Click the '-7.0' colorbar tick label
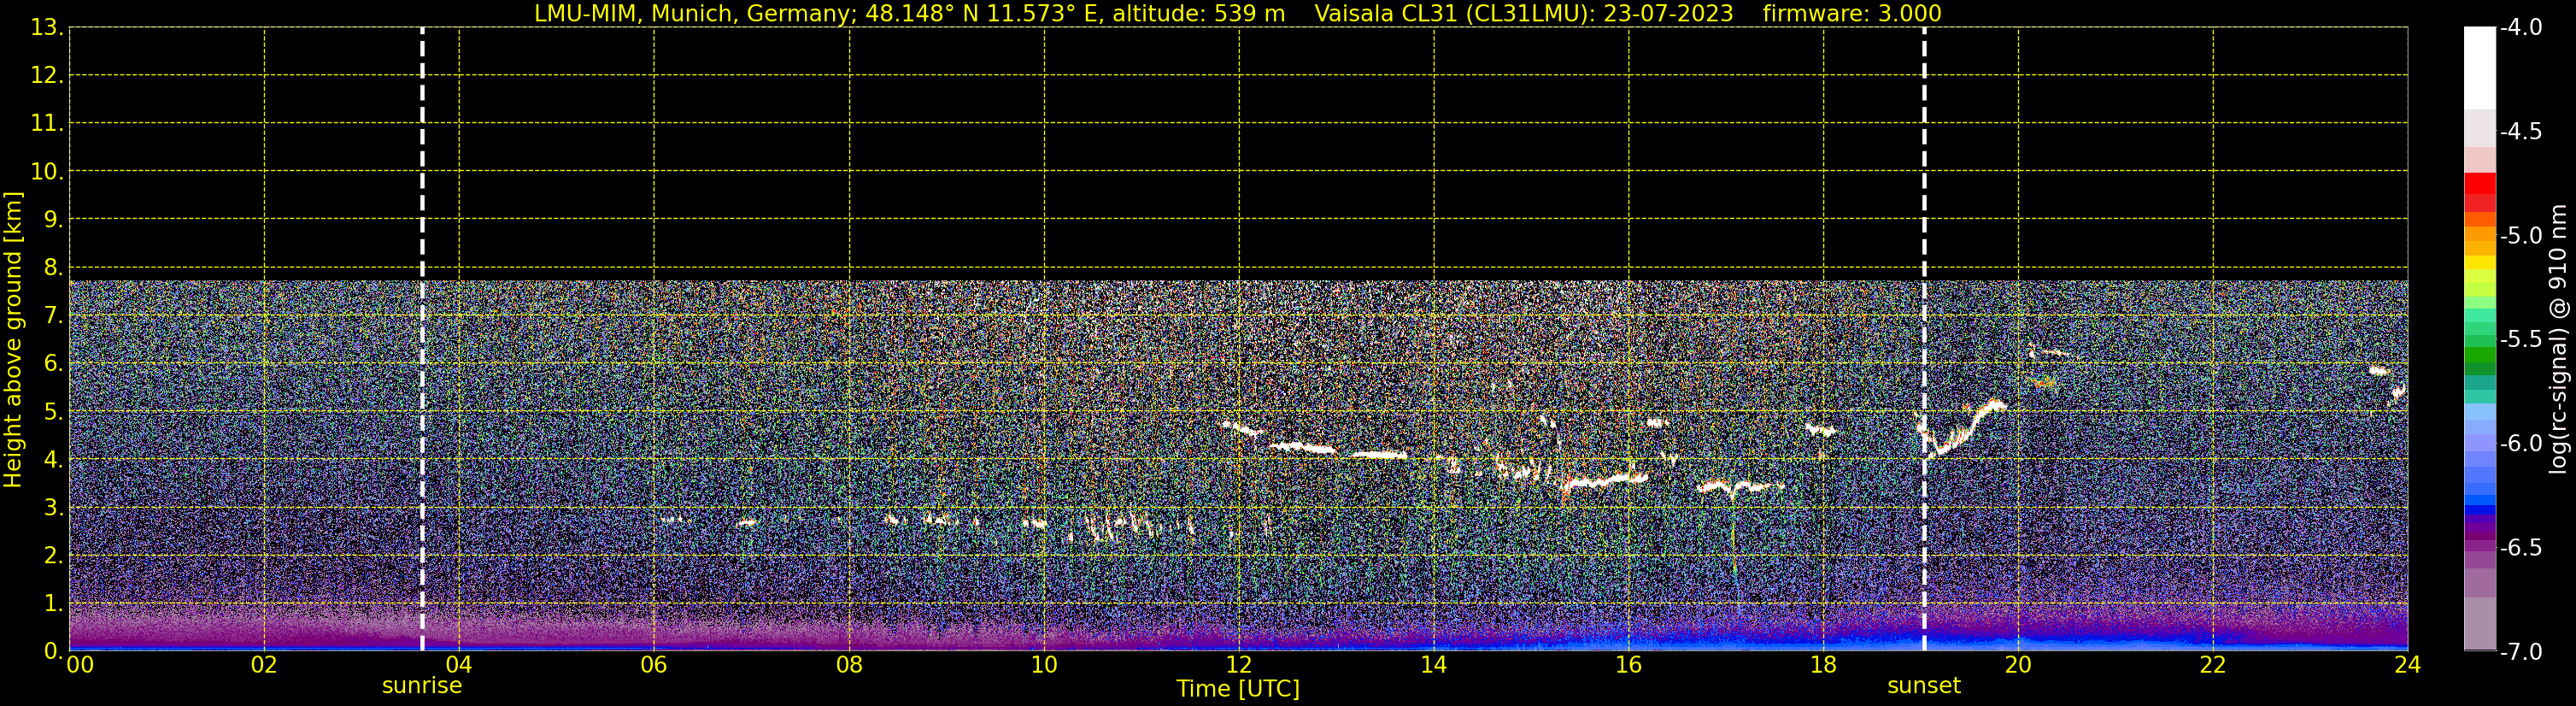This screenshot has width=2576, height=706. click(x=2521, y=652)
